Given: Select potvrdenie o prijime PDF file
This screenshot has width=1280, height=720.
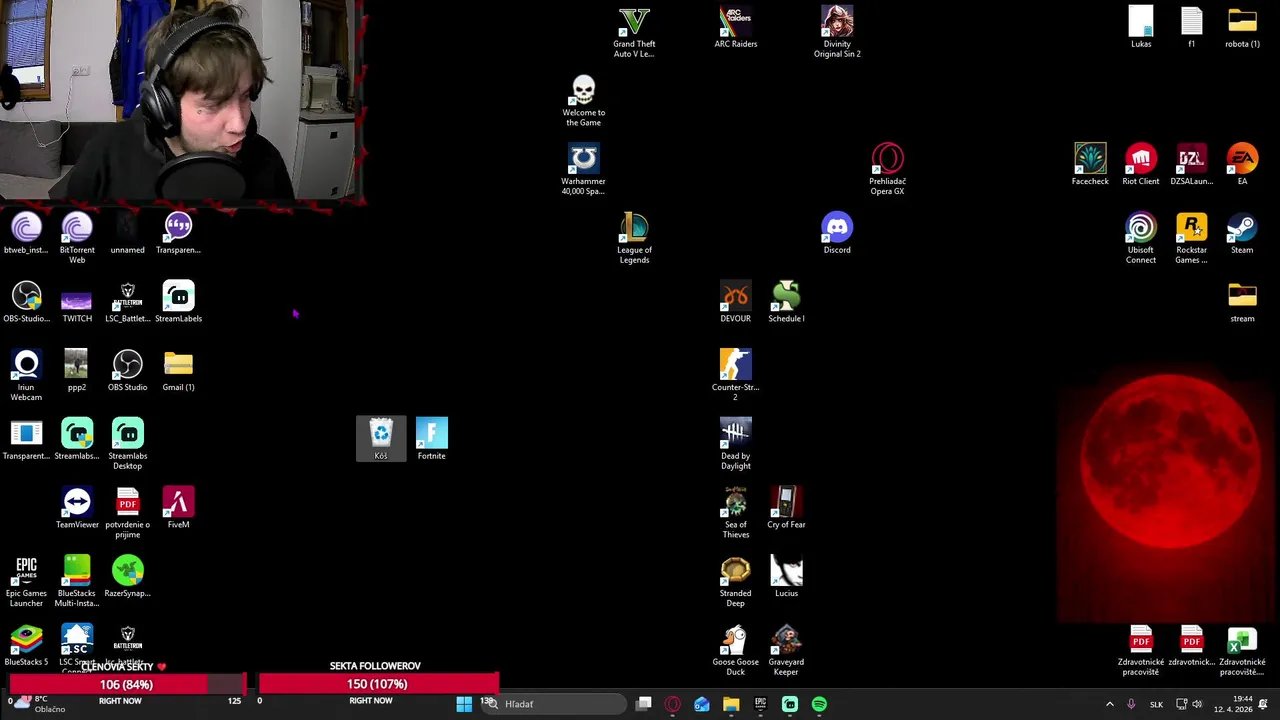Looking at the screenshot, I should [x=127, y=513].
